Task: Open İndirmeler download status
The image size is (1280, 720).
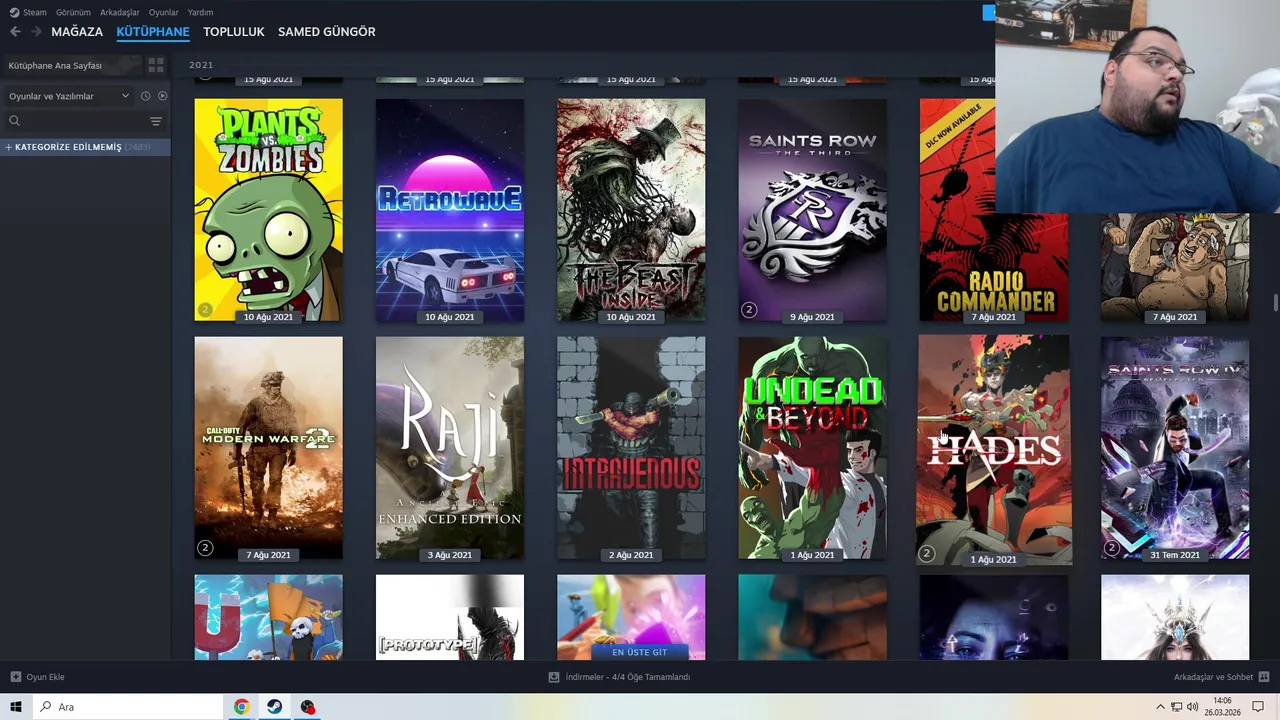Action: tap(628, 677)
